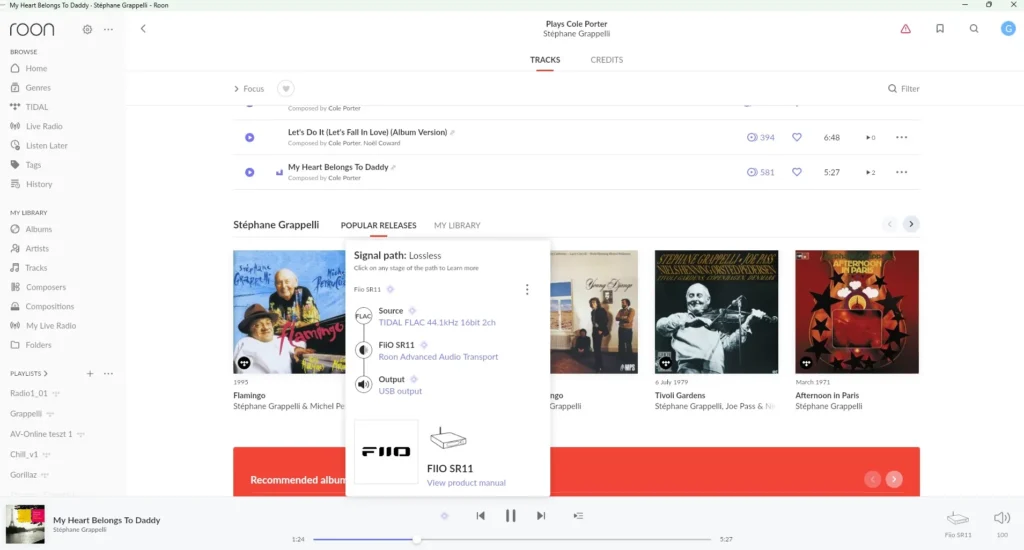The image size is (1024, 550).
Task: Open the Grappelli playlist
Action: (26, 413)
